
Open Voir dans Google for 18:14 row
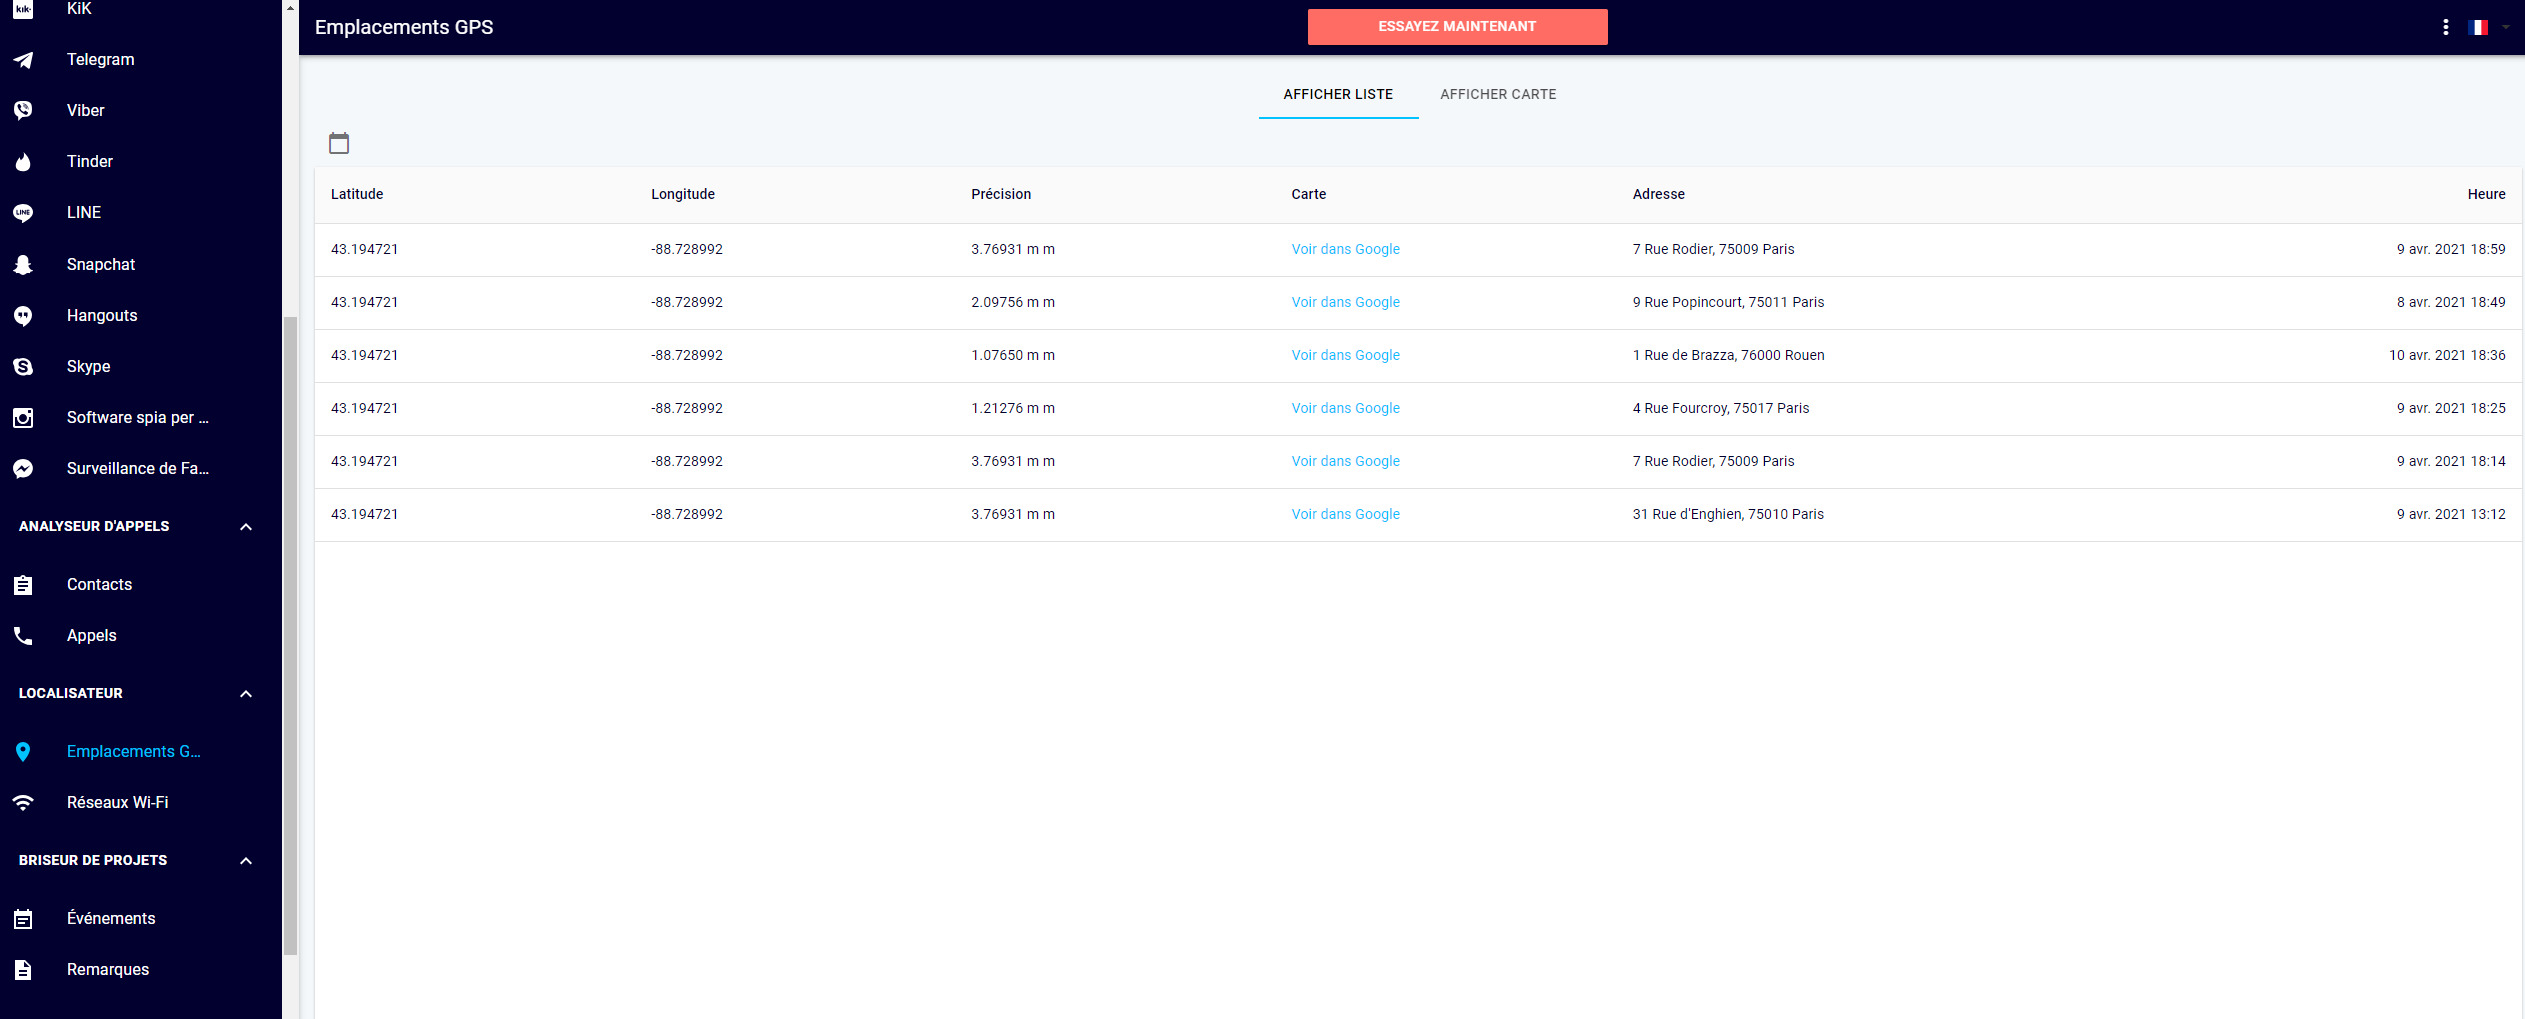(1345, 462)
